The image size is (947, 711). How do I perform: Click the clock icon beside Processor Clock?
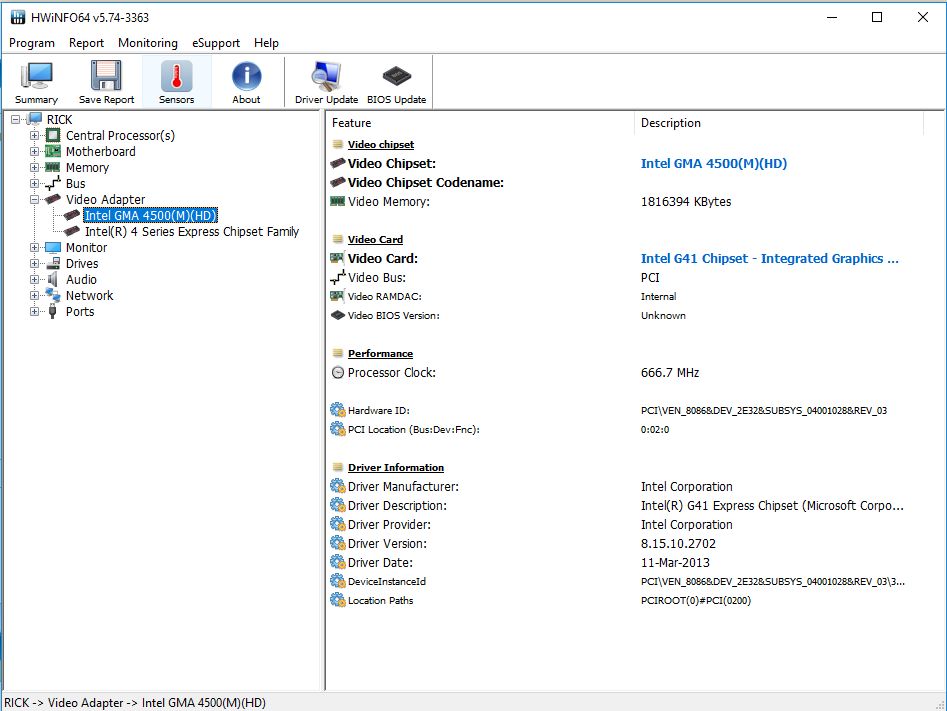coord(338,373)
